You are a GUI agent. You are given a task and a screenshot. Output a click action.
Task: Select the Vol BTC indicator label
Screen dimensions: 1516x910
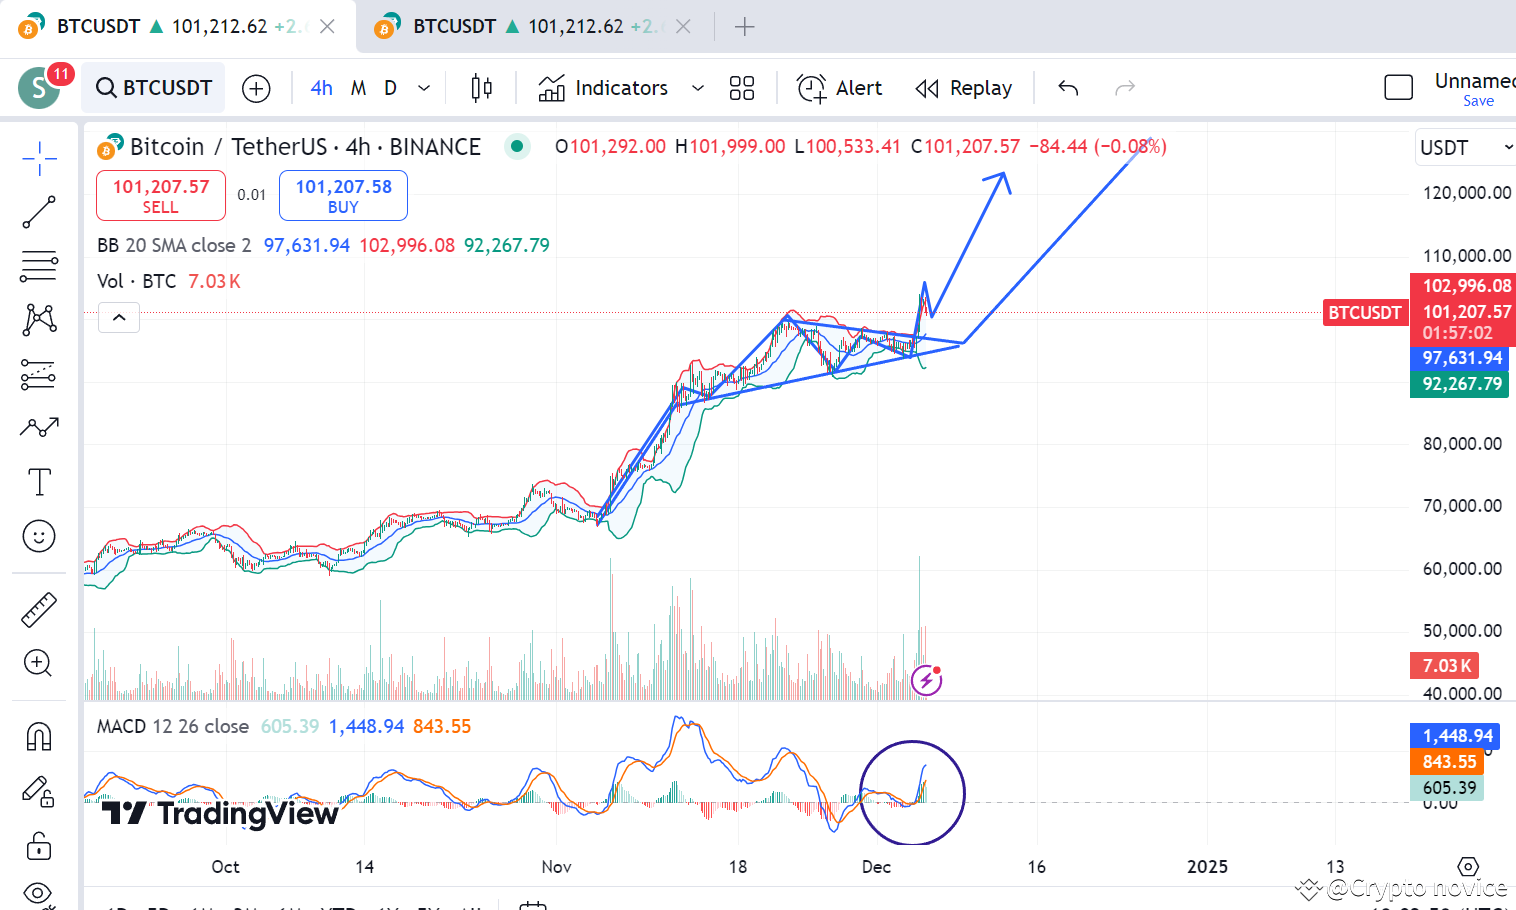(137, 281)
